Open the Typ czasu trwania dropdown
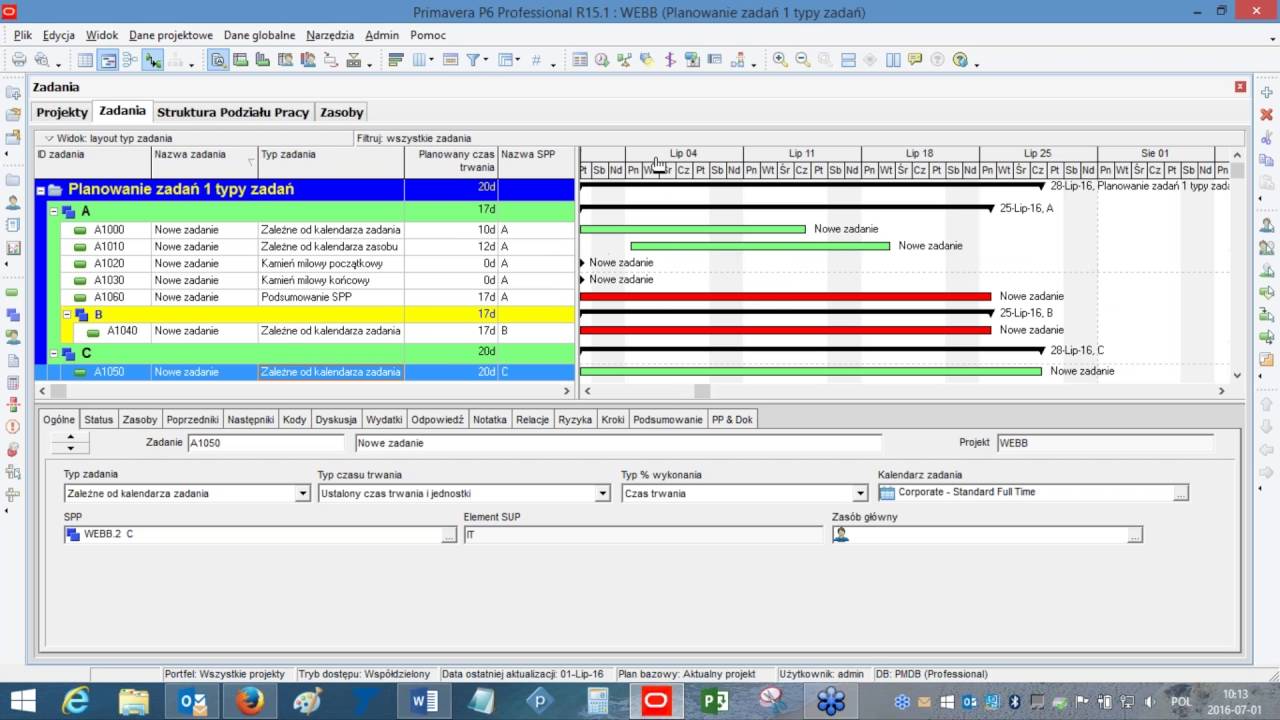 [602, 493]
